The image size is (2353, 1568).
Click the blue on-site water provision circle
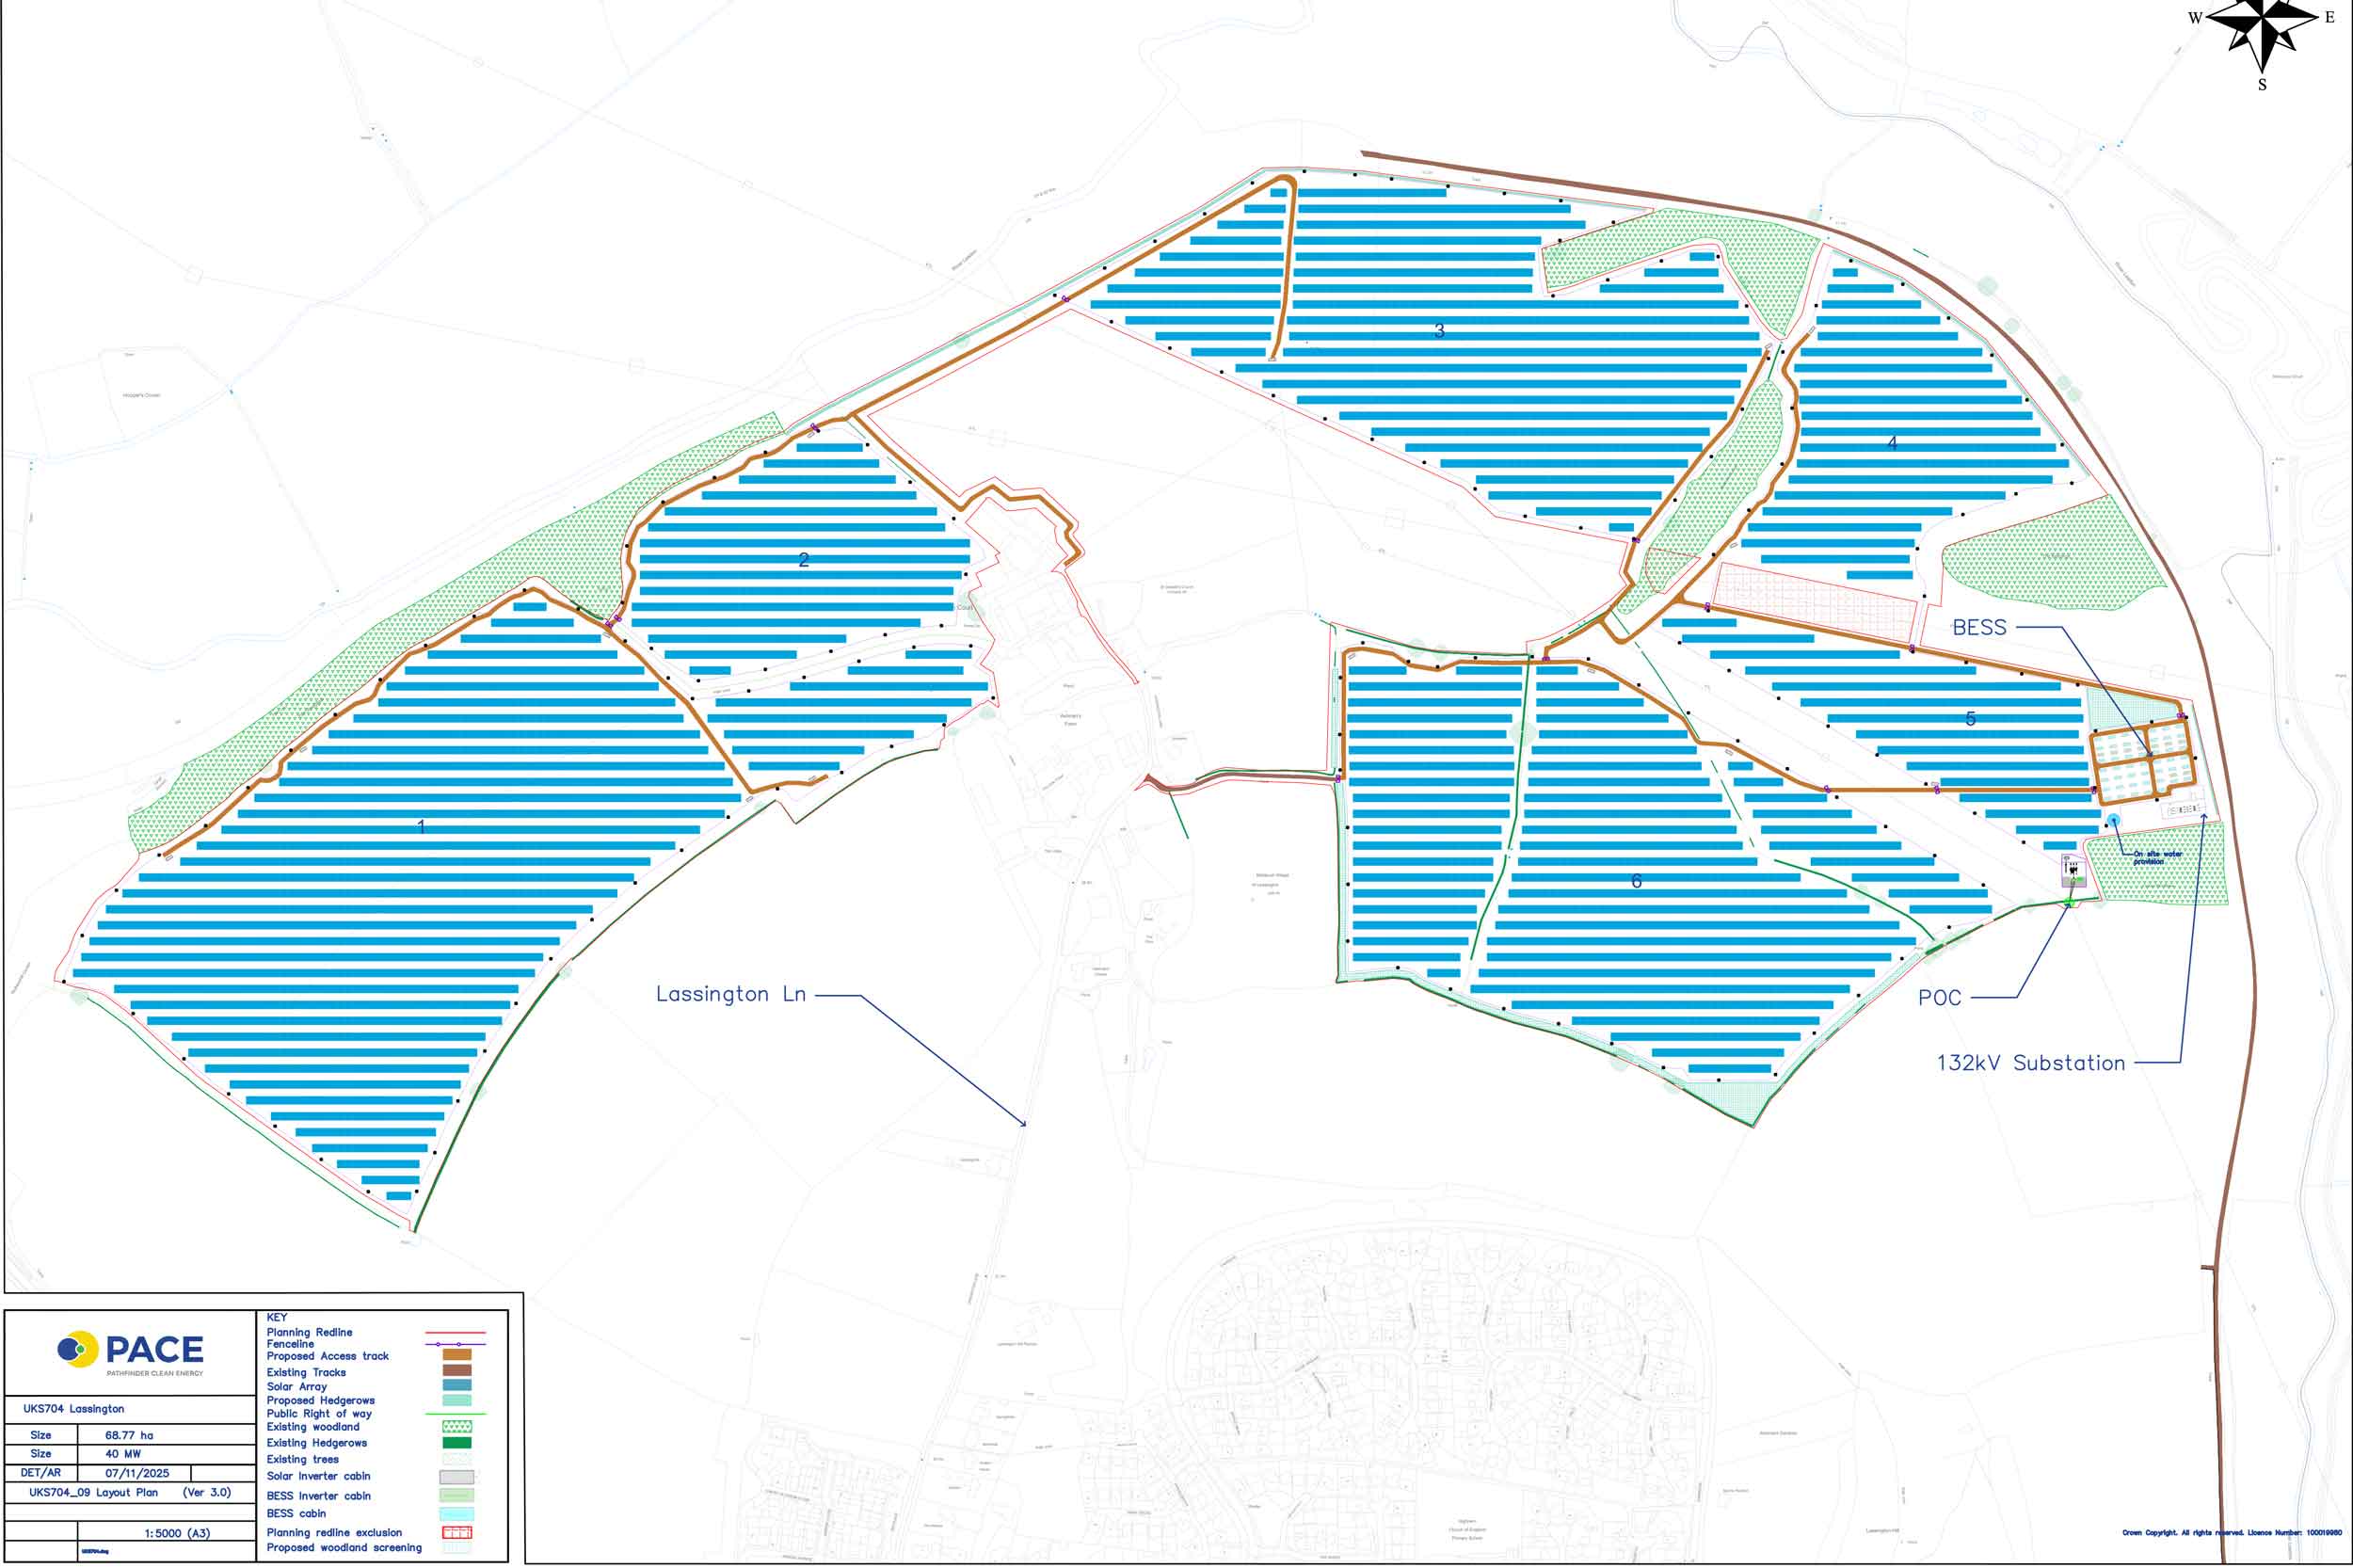(x=2113, y=820)
